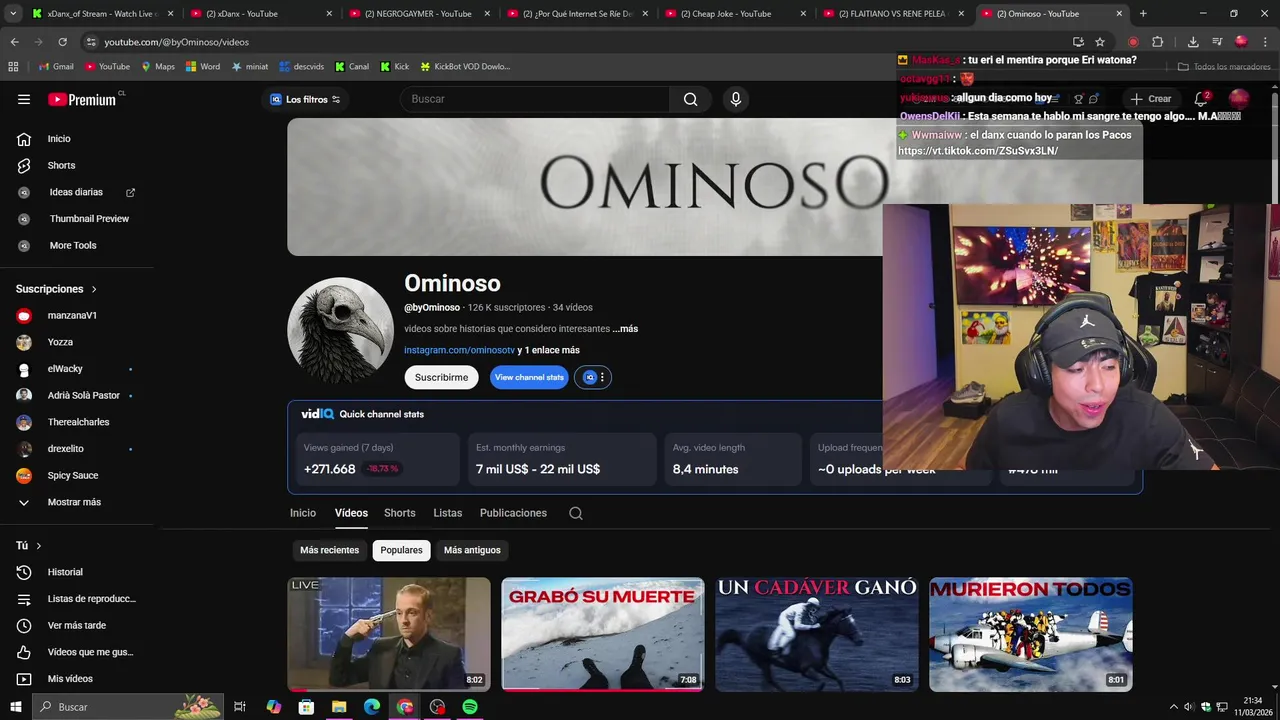Open the tiktok link in chat overlay

[x=978, y=151]
